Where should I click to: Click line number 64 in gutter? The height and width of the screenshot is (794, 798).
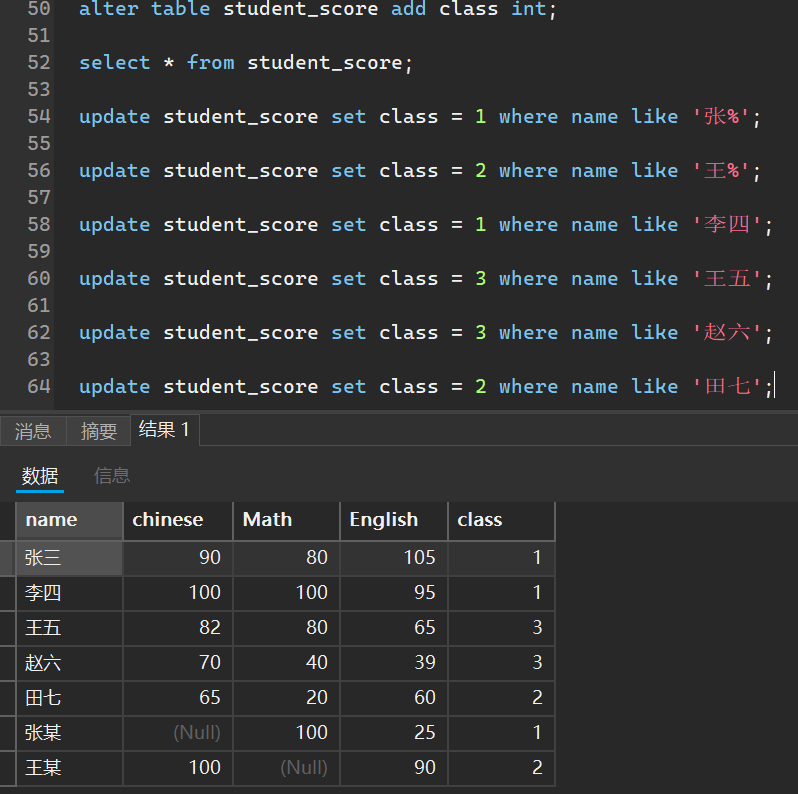pyautogui.click(x=39, y=386)
